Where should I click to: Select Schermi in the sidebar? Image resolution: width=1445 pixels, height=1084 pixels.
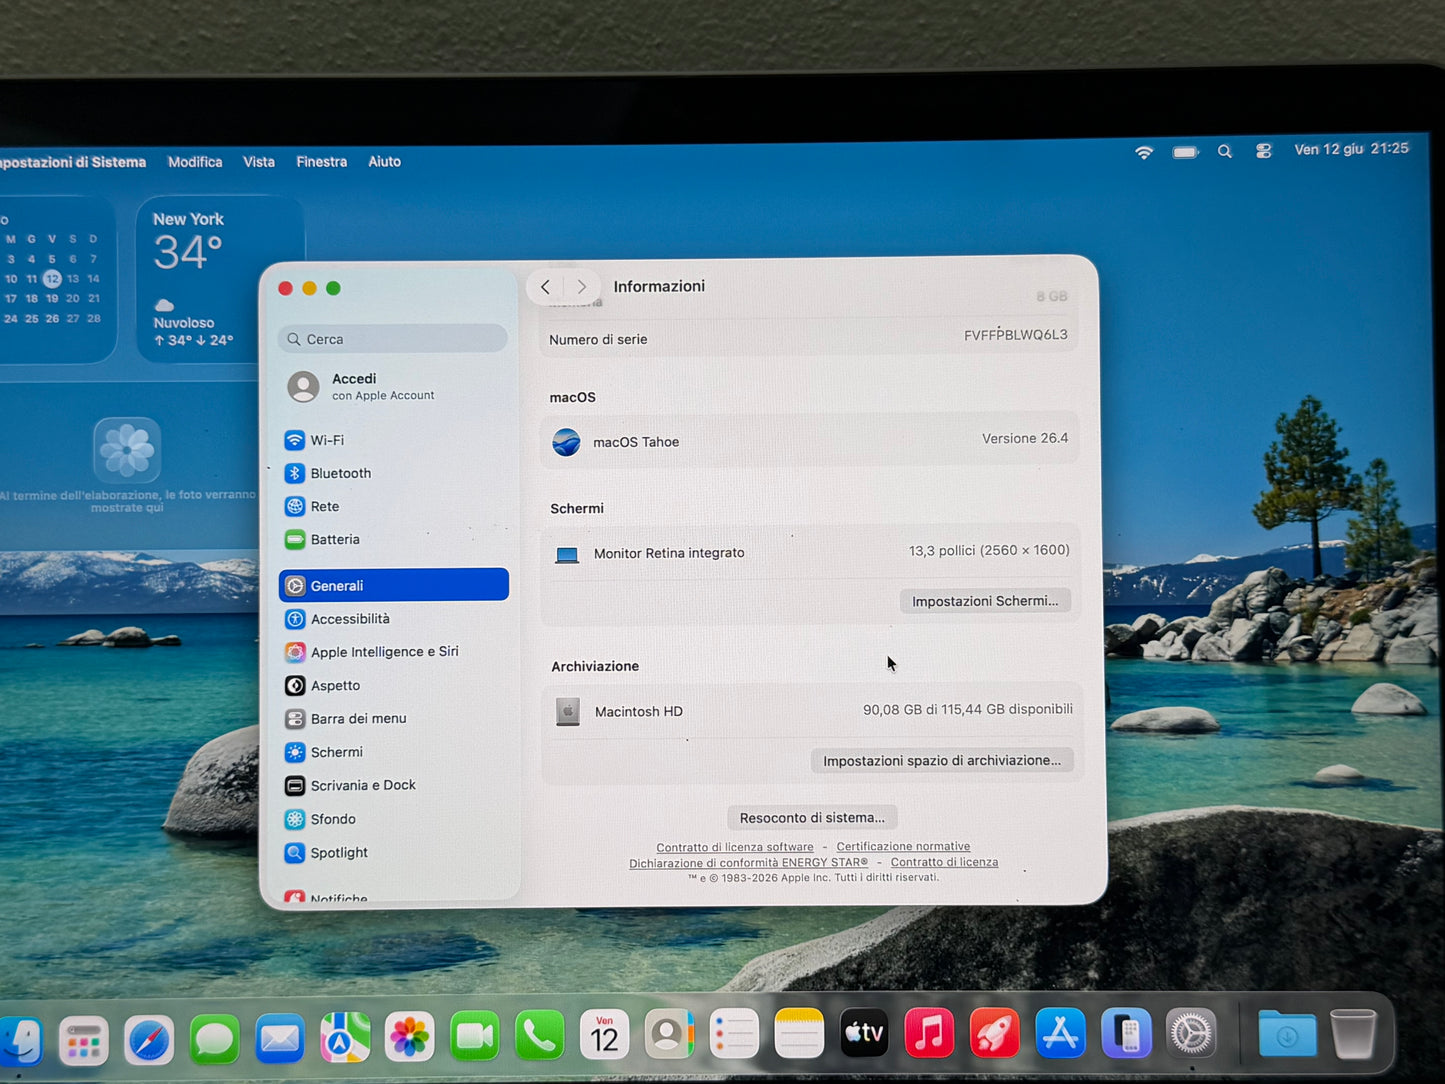click(x=393, y=752)
